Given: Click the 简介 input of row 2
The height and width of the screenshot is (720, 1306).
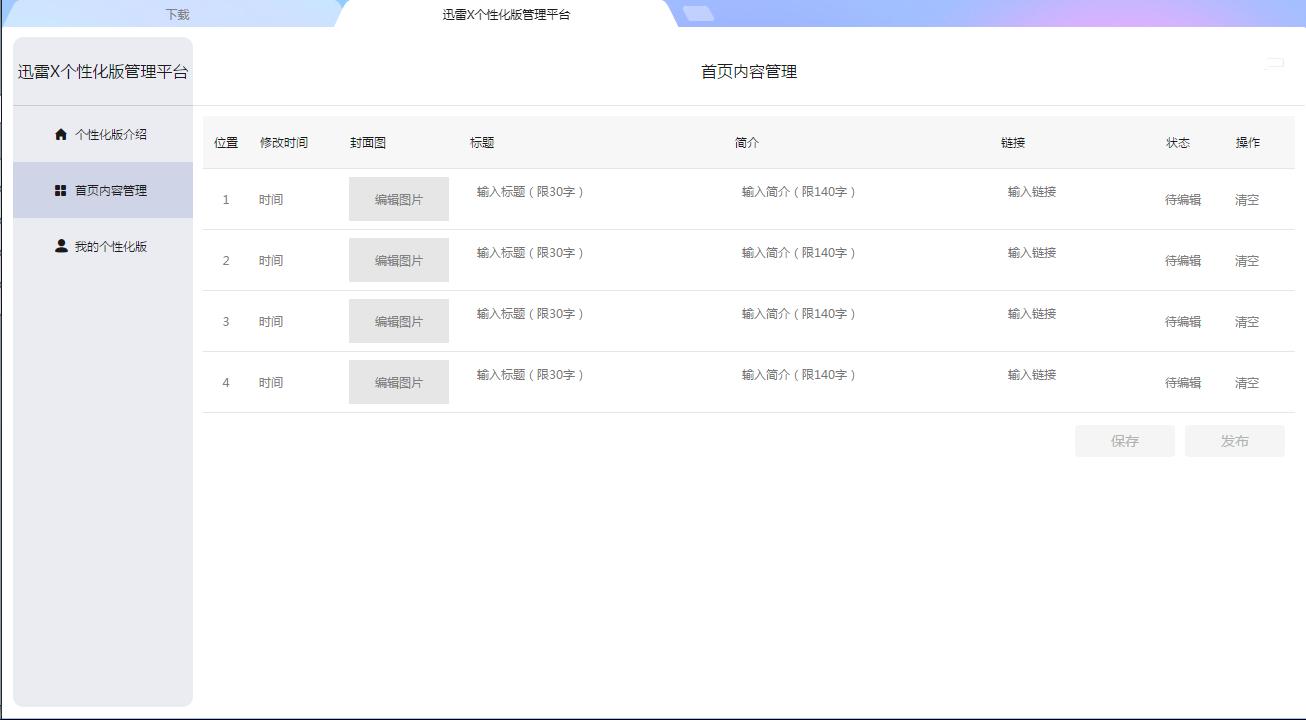Looking at the screenshot, I should pos(799,252).
